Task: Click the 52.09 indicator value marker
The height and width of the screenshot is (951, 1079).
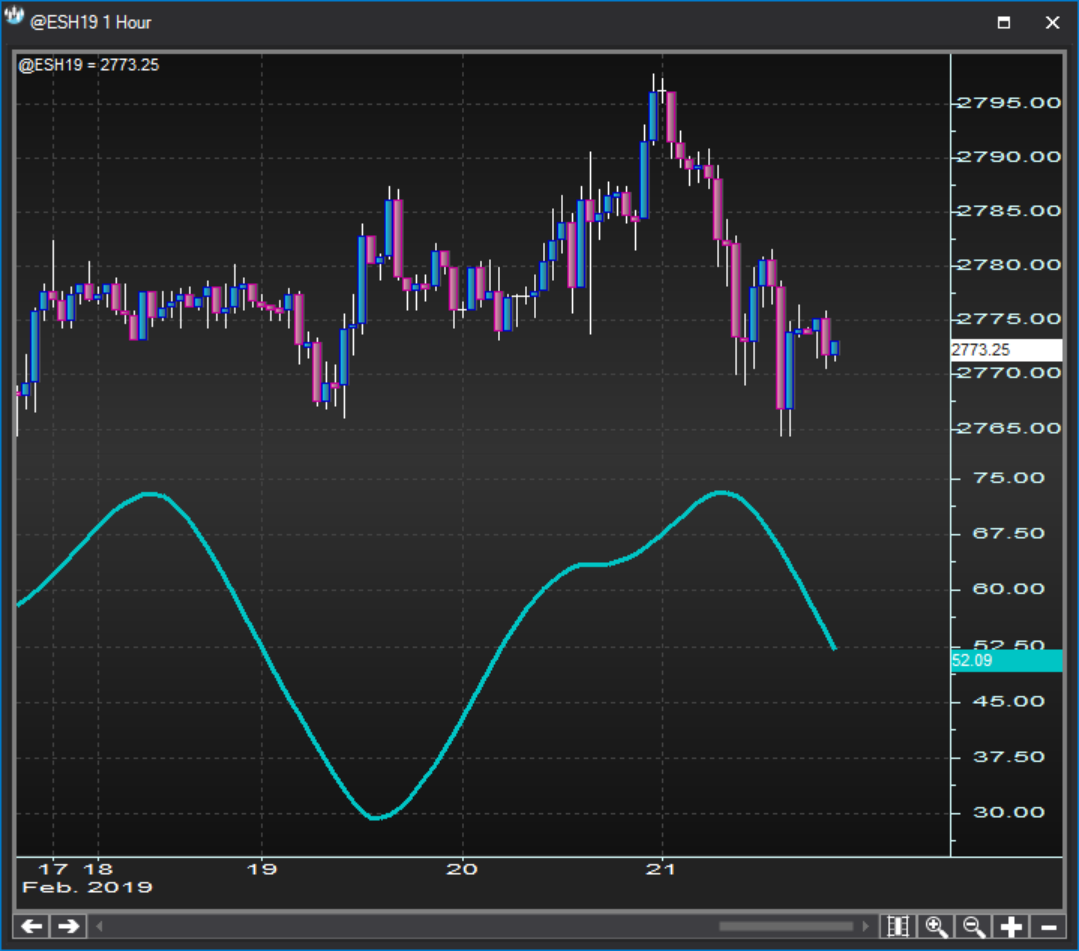Action: (x=1005, y=660)
